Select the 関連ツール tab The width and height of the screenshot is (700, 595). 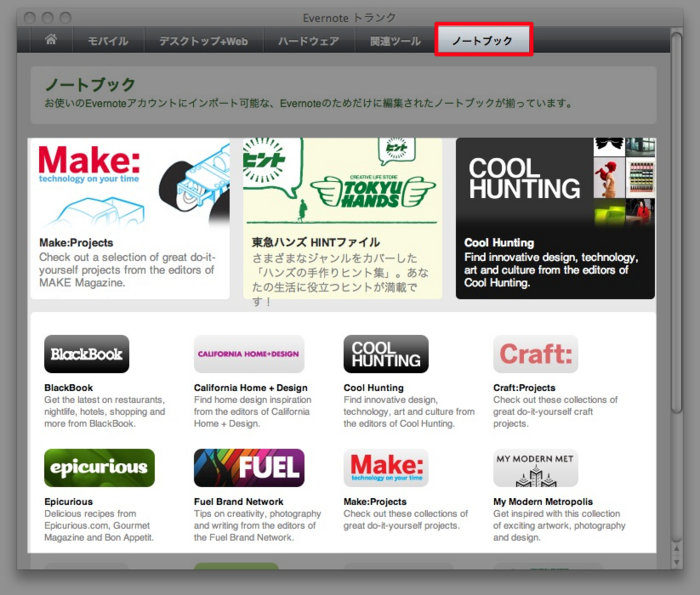click(x=396, y=41)
